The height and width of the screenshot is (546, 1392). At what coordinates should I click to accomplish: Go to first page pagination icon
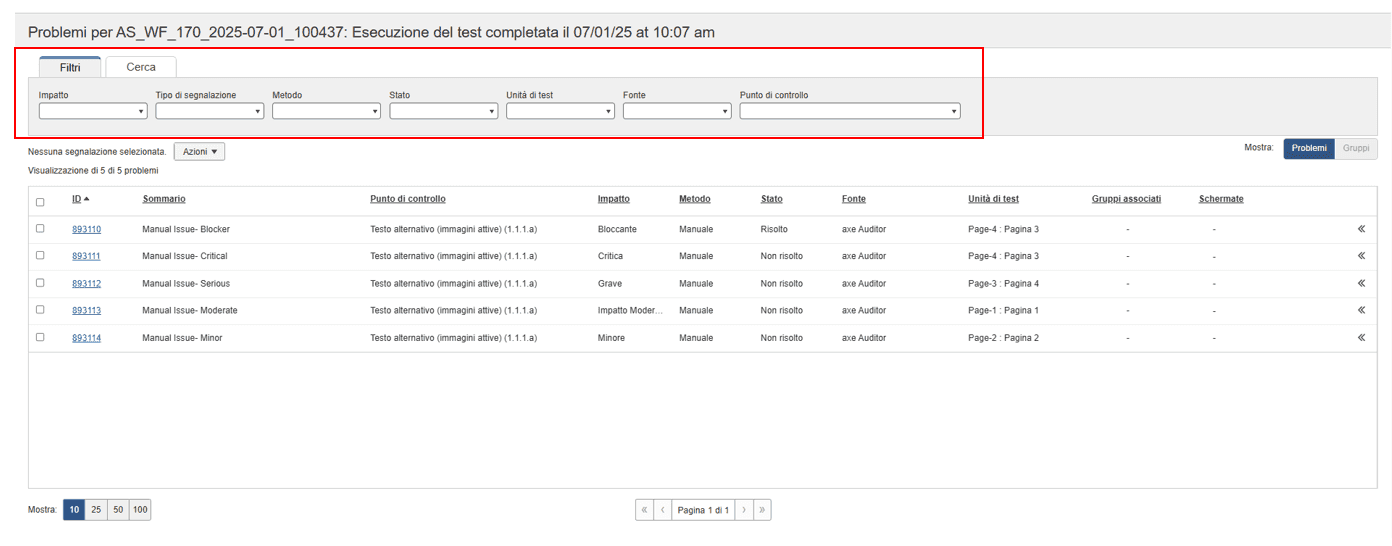(645, 510)
